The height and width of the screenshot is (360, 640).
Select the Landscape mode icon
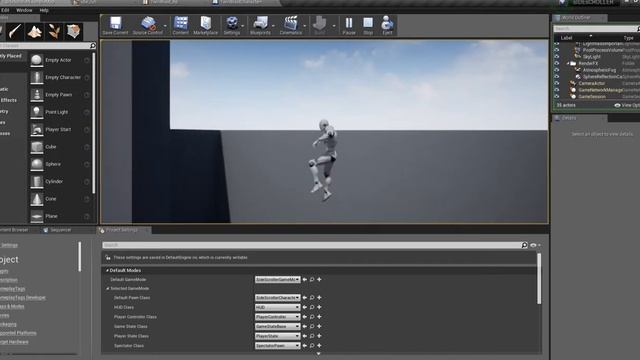coord(35,31)
